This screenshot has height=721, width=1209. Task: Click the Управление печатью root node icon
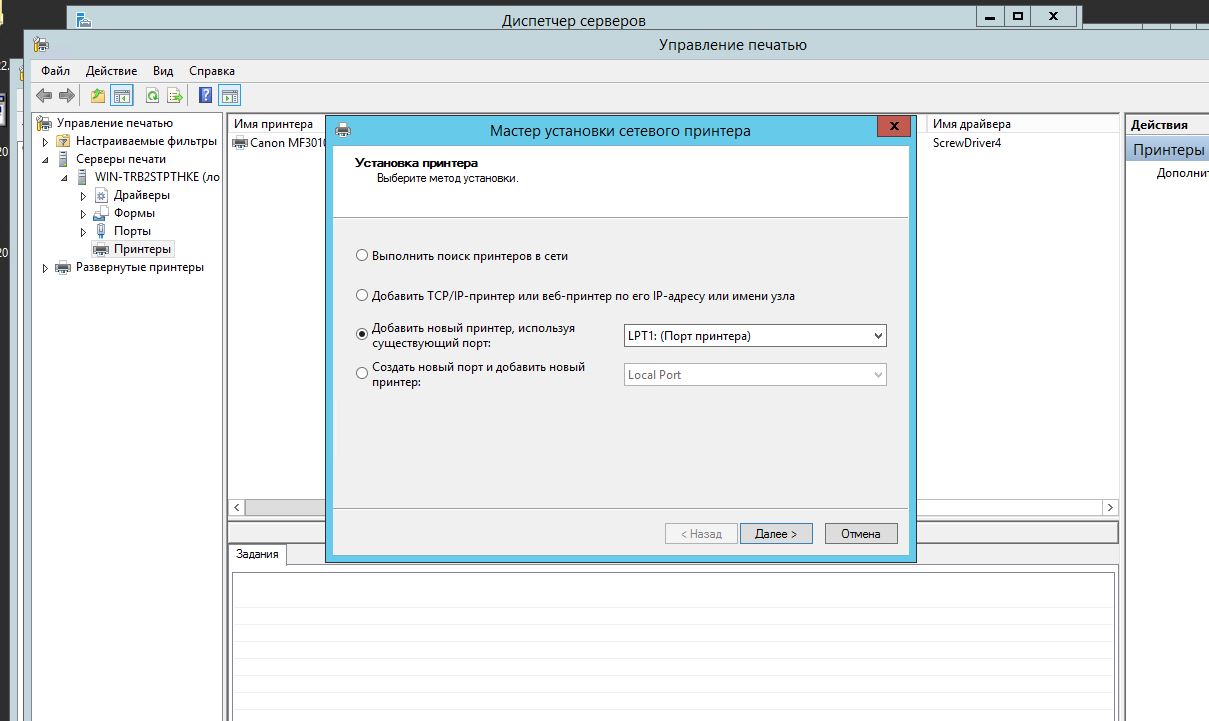(x=45, y=123)
